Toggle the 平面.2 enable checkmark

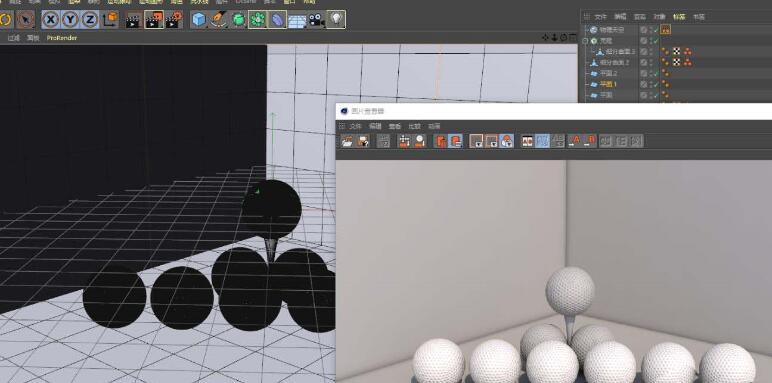coord(656,73)
